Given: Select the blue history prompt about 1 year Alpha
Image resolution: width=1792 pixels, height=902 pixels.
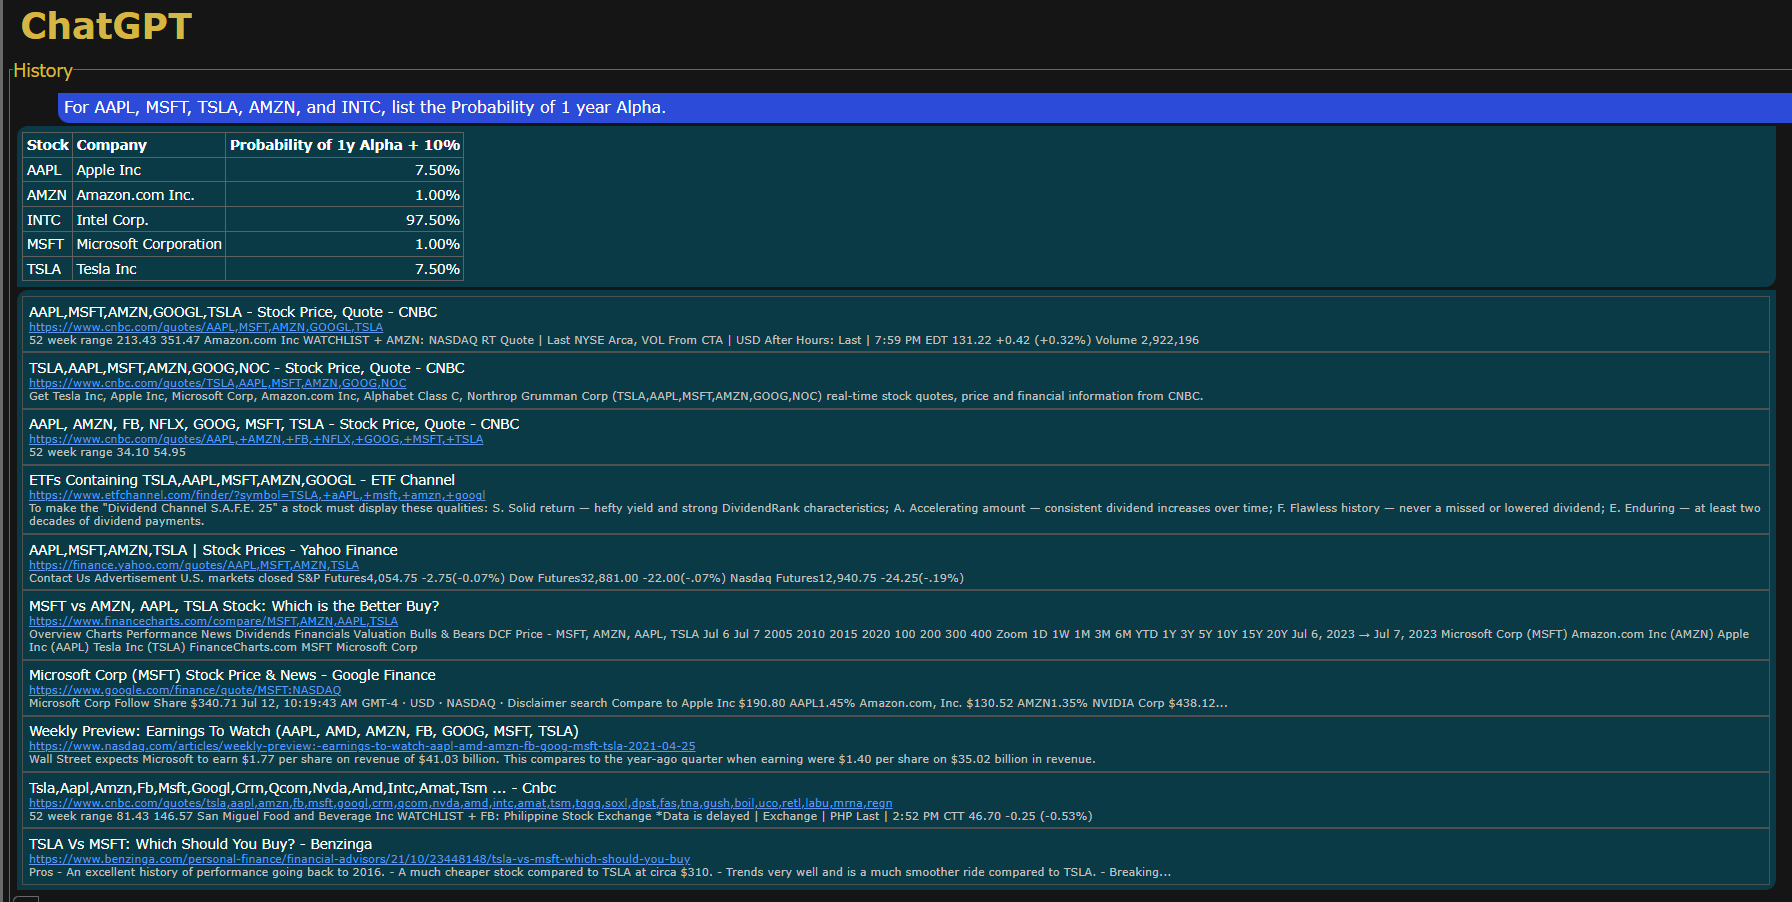Looking at the screenshot, I should click(364, 108).
